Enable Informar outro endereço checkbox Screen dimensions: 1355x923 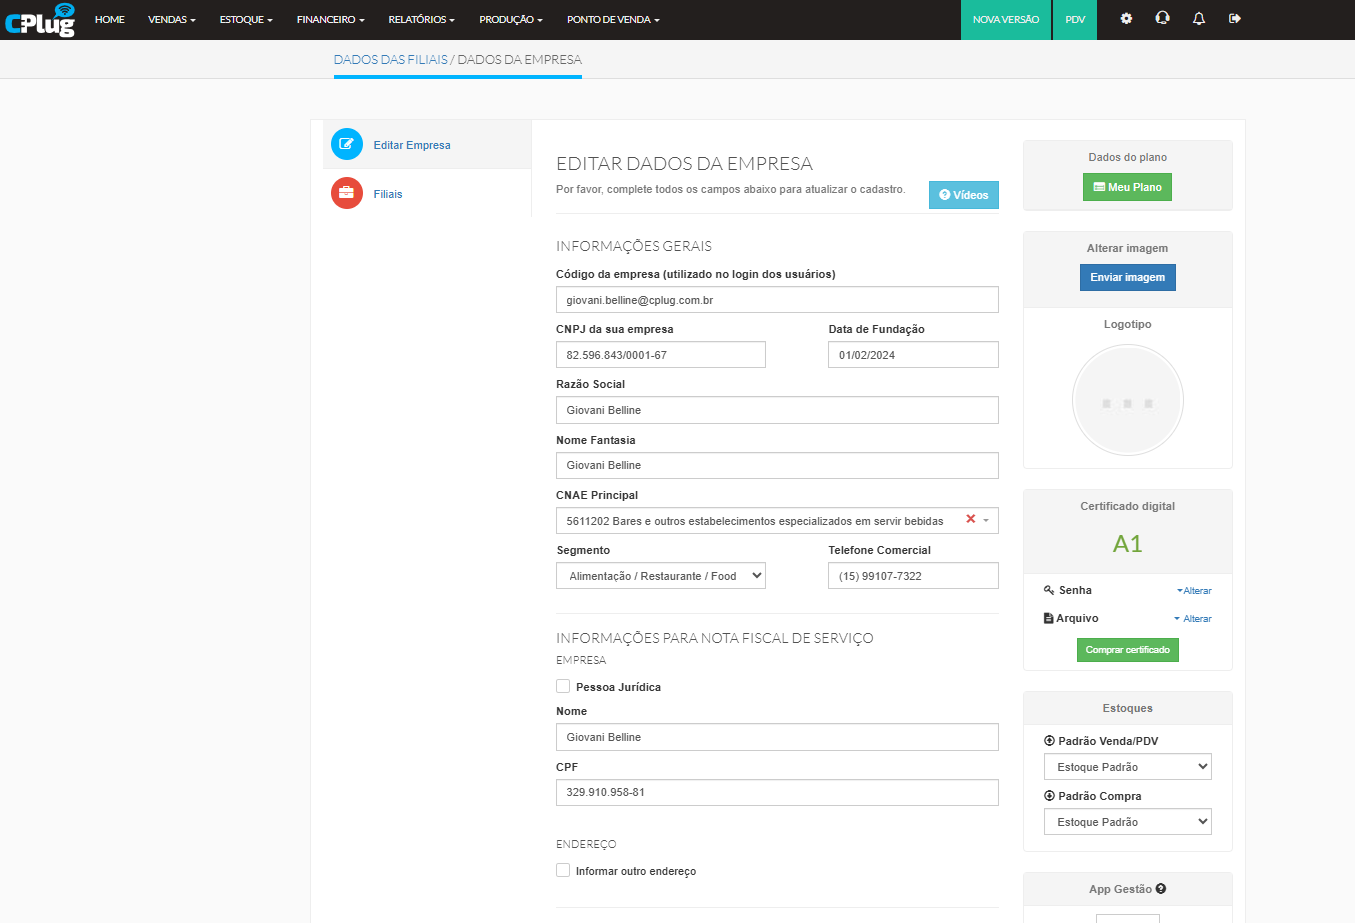tap(563, 871)
